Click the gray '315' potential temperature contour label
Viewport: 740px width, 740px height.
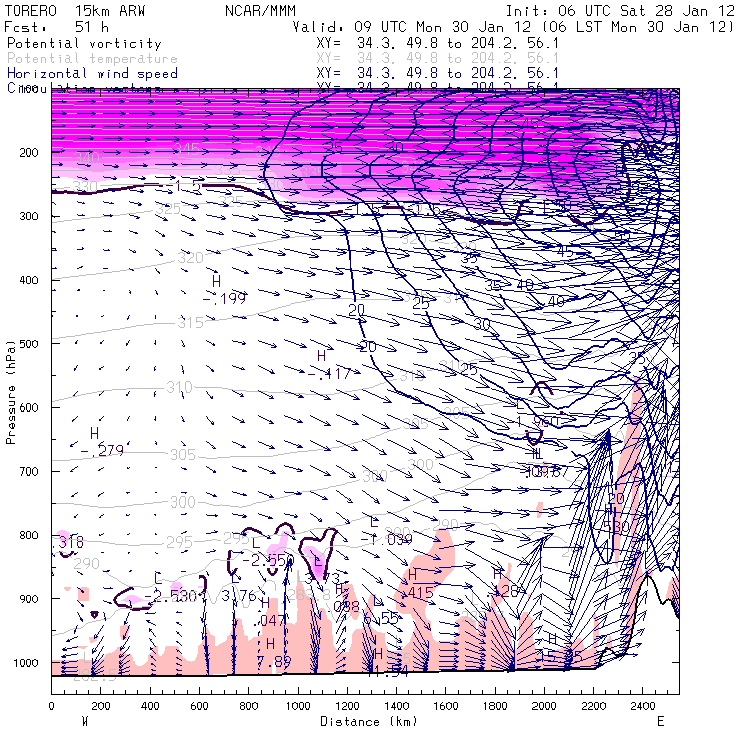click(190, 323)
